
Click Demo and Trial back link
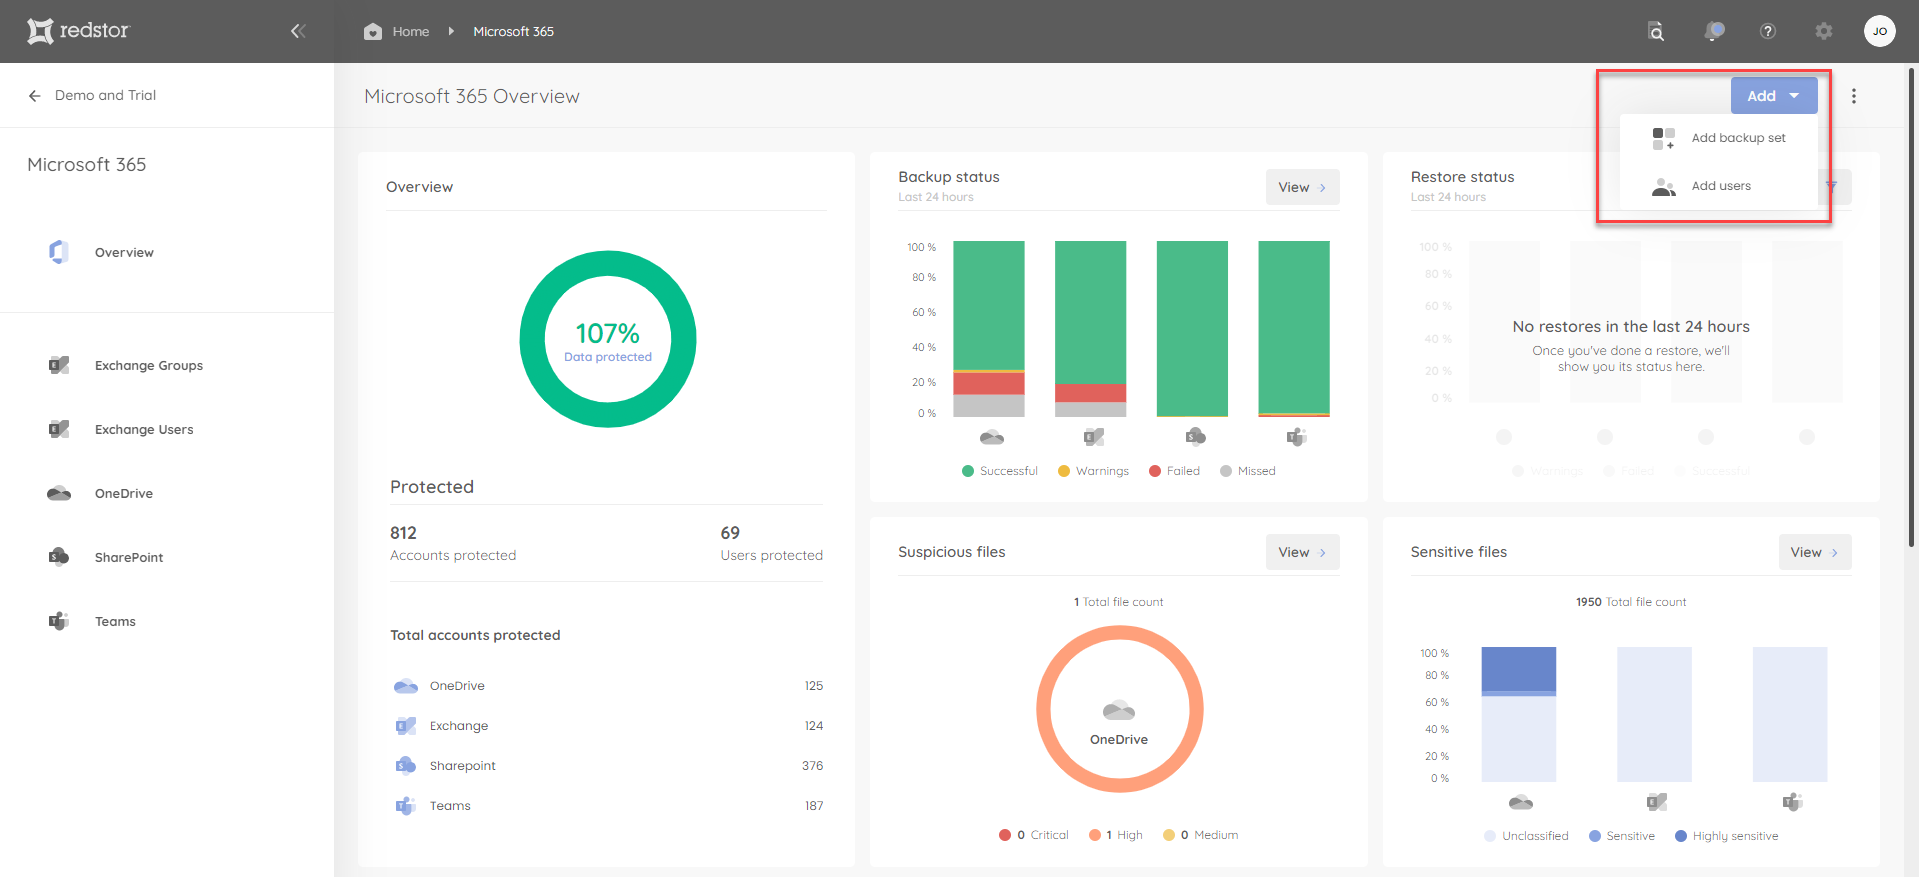point(105,95)
